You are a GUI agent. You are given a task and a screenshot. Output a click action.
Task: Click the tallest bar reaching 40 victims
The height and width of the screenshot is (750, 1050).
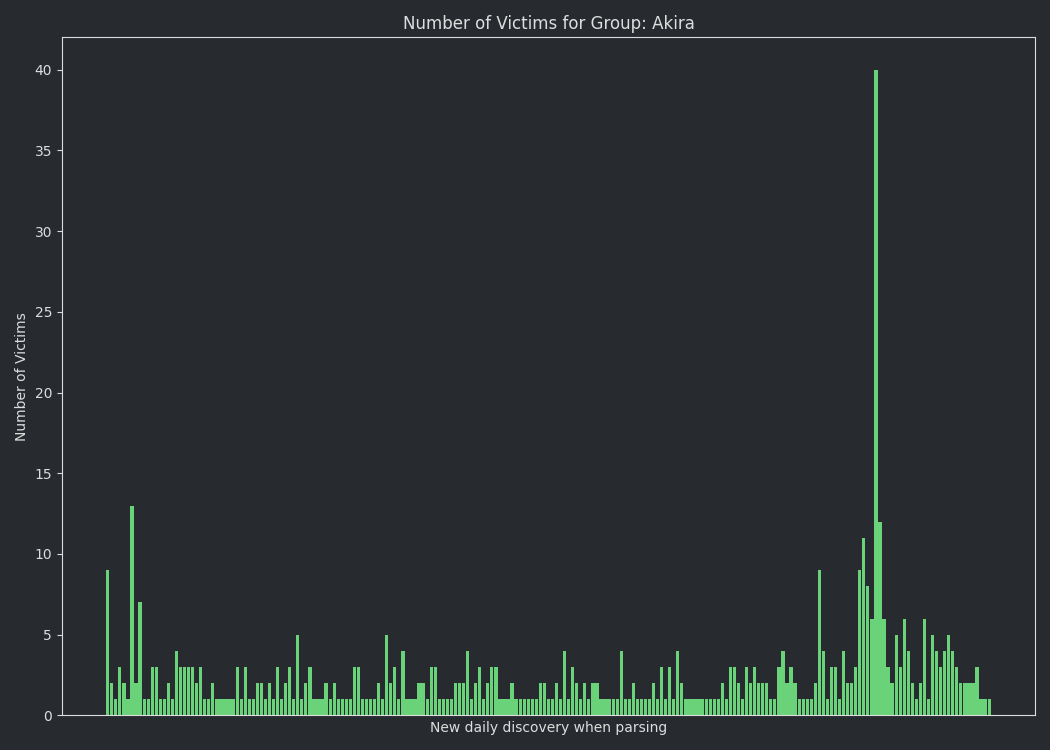(x=876, y=392)
